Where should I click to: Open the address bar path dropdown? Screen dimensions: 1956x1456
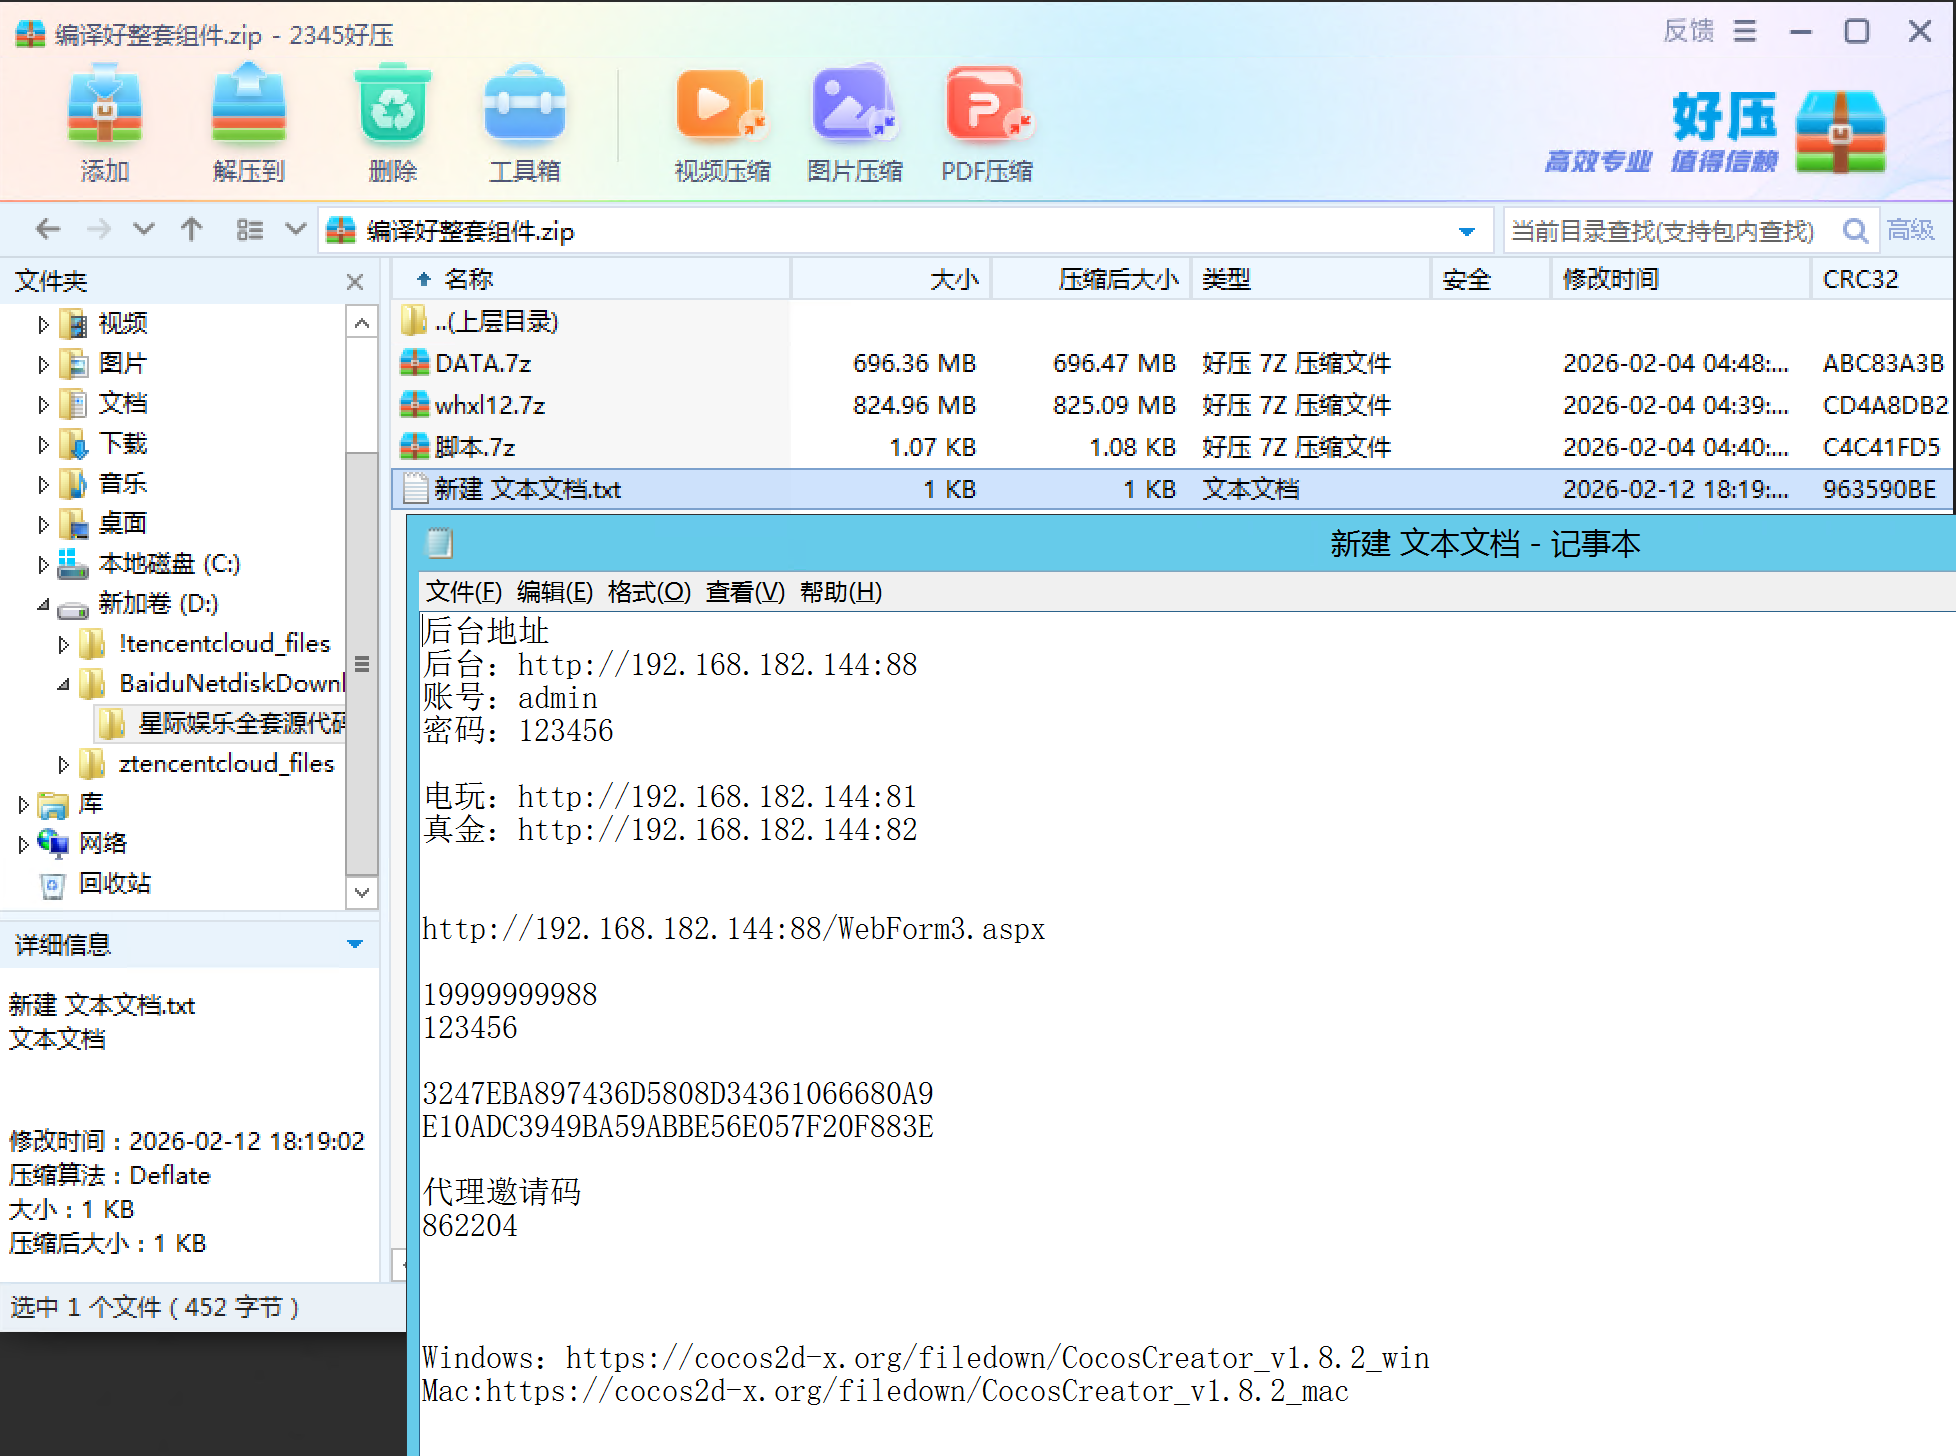tap(1466, 232)
